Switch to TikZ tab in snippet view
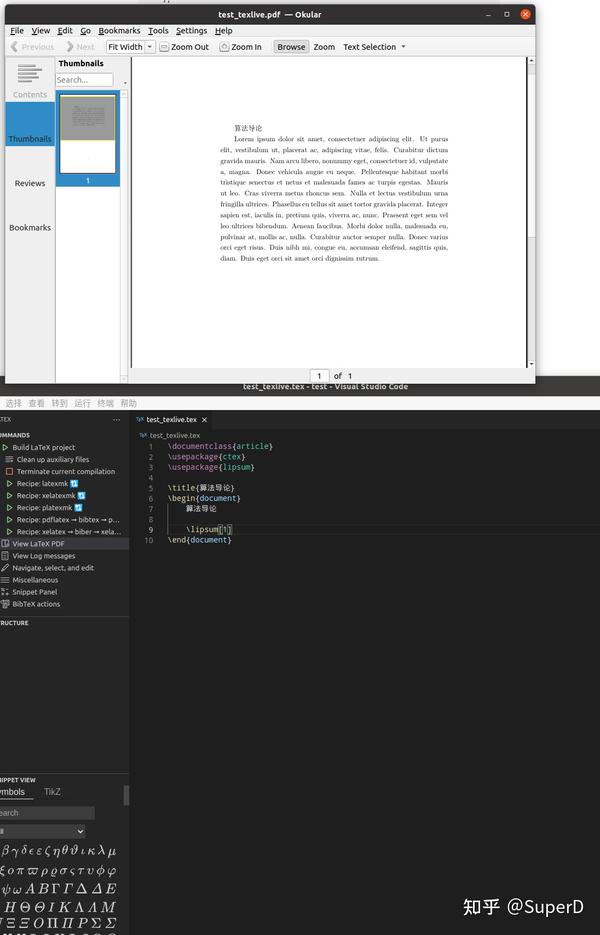The height and width of the screenshot is (935, 600). click(52, 792)
